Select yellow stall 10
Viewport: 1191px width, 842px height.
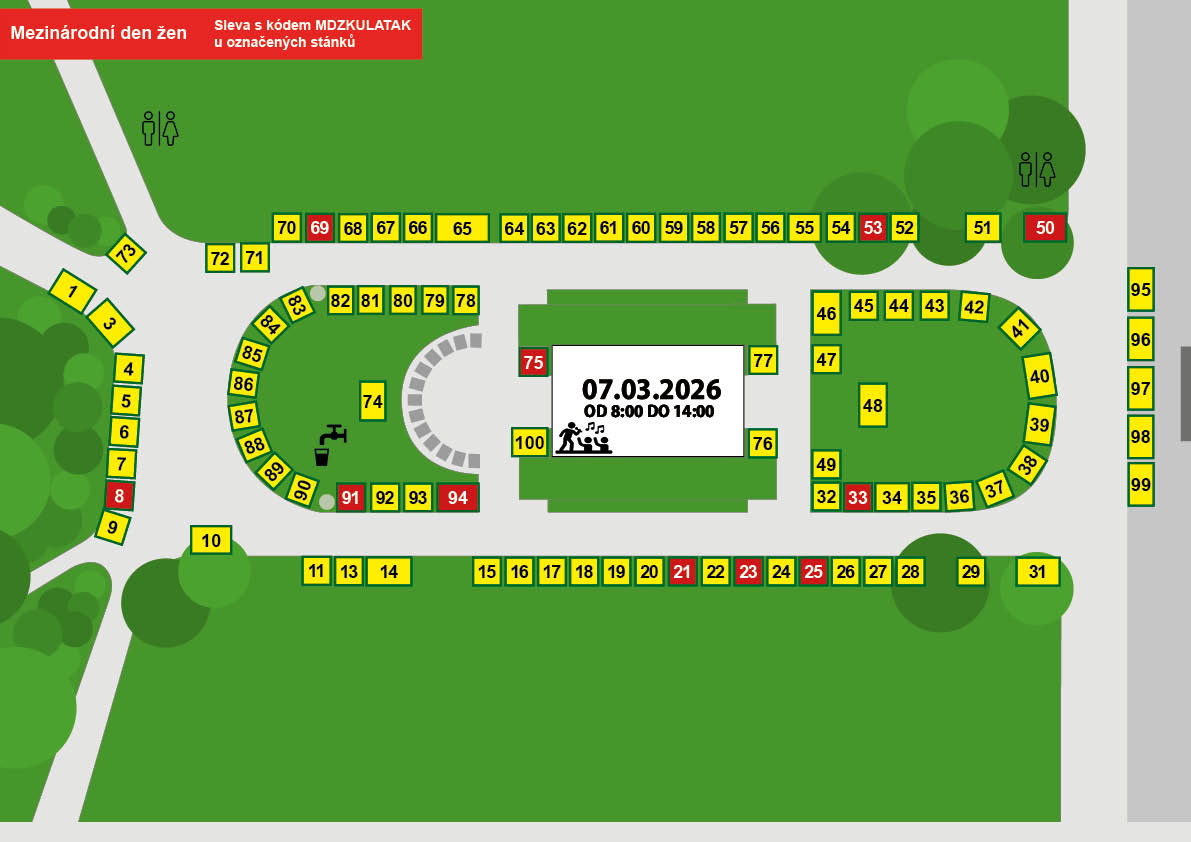pos(211,541)
